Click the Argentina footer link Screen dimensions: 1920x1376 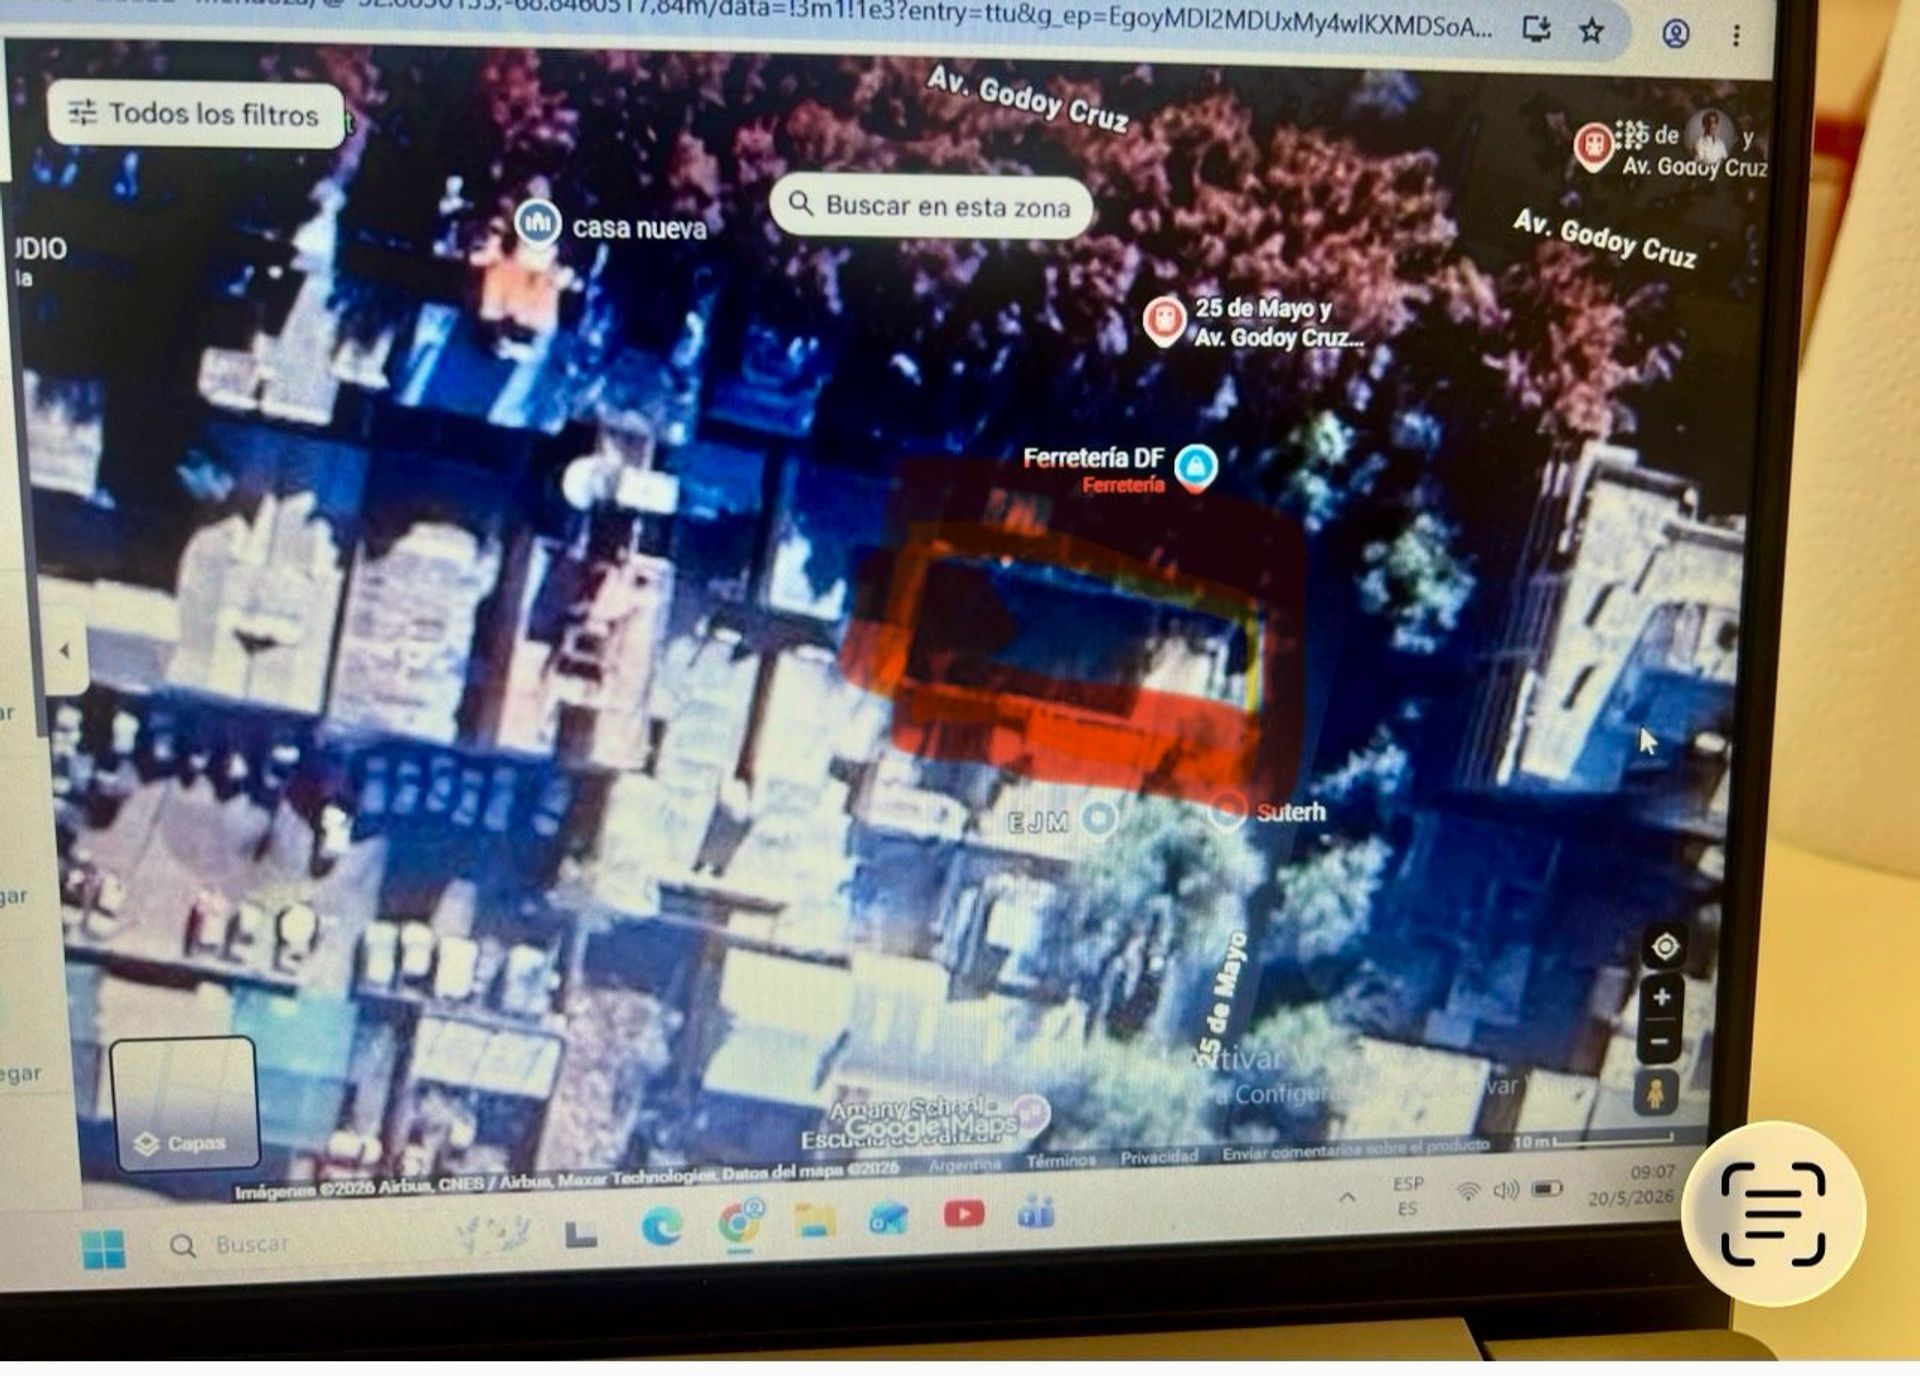(x=965, y=1164)
